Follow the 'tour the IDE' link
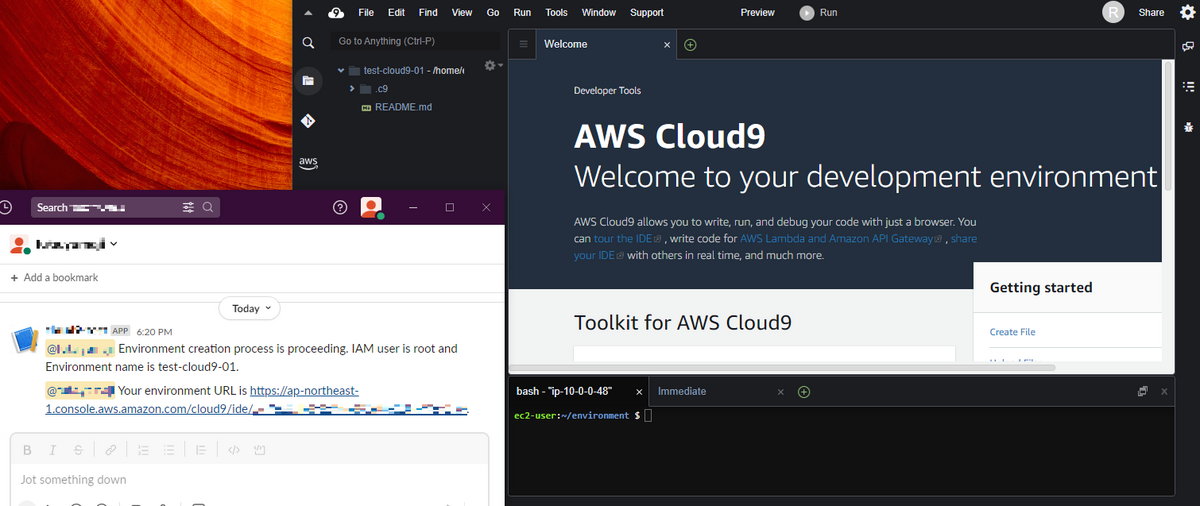1200x506 pixels. click(x=629, y=238)
